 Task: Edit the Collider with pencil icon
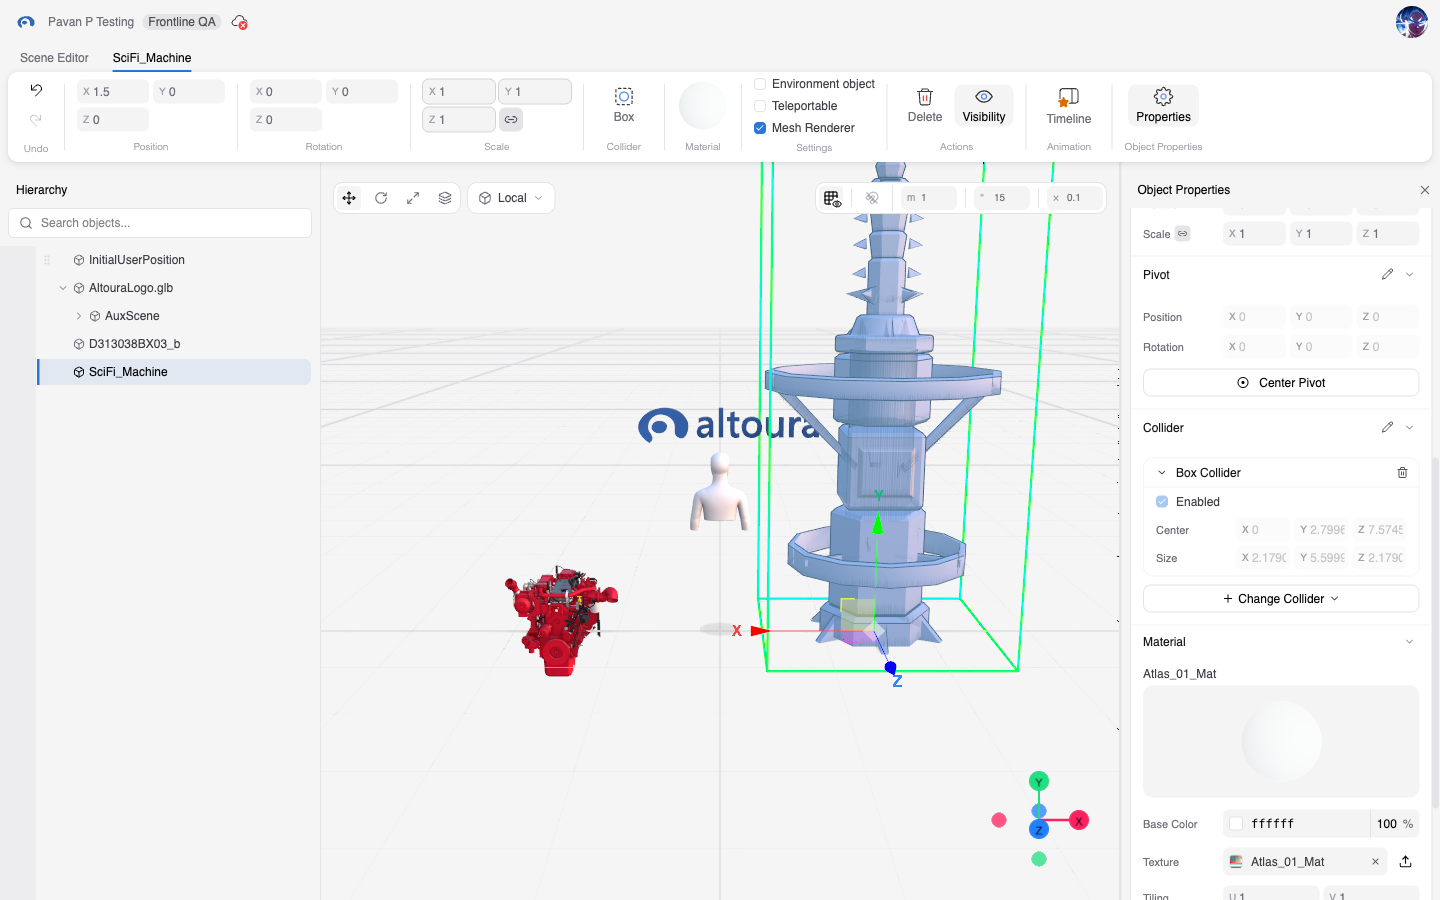click(1387, 427)
